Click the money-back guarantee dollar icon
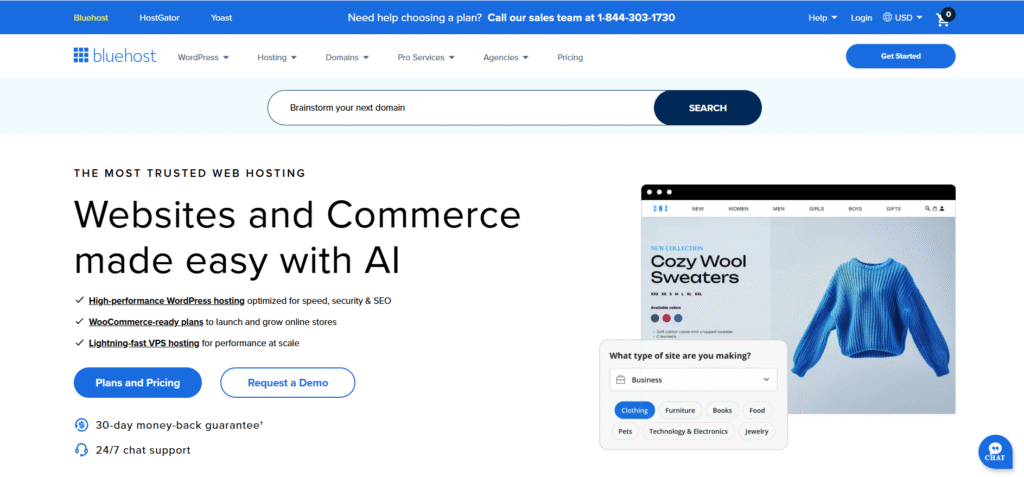 click(x=81, y=425)
